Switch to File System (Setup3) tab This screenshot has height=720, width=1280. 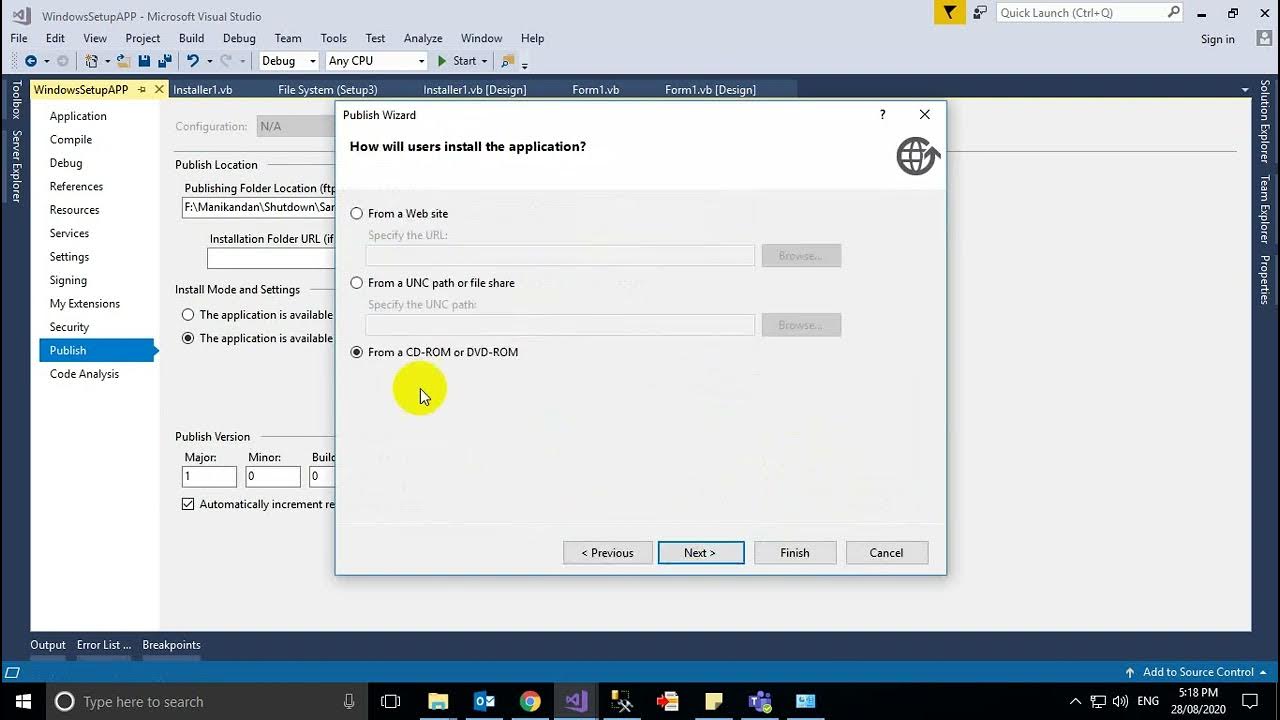[328, 90]
